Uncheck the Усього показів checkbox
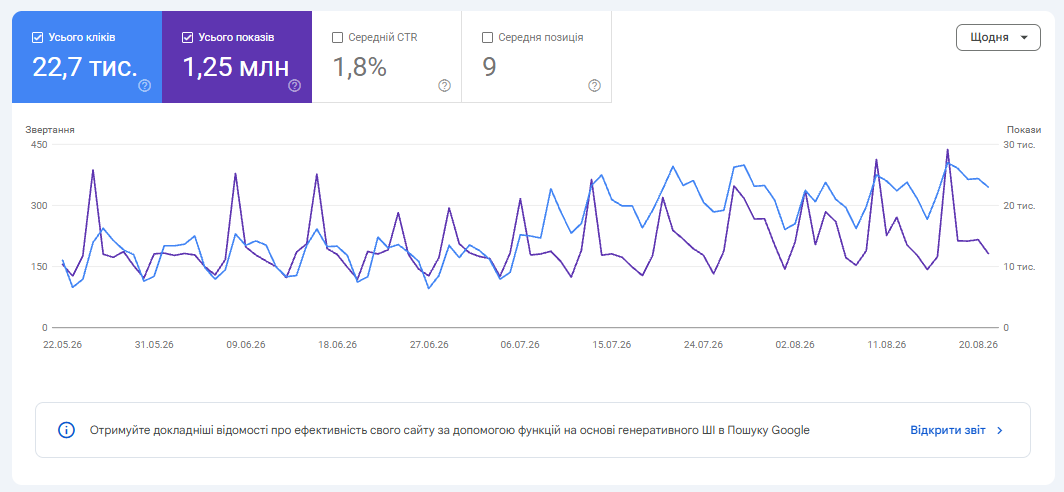This screenshot has height=492, width=1064. [188, 38]
